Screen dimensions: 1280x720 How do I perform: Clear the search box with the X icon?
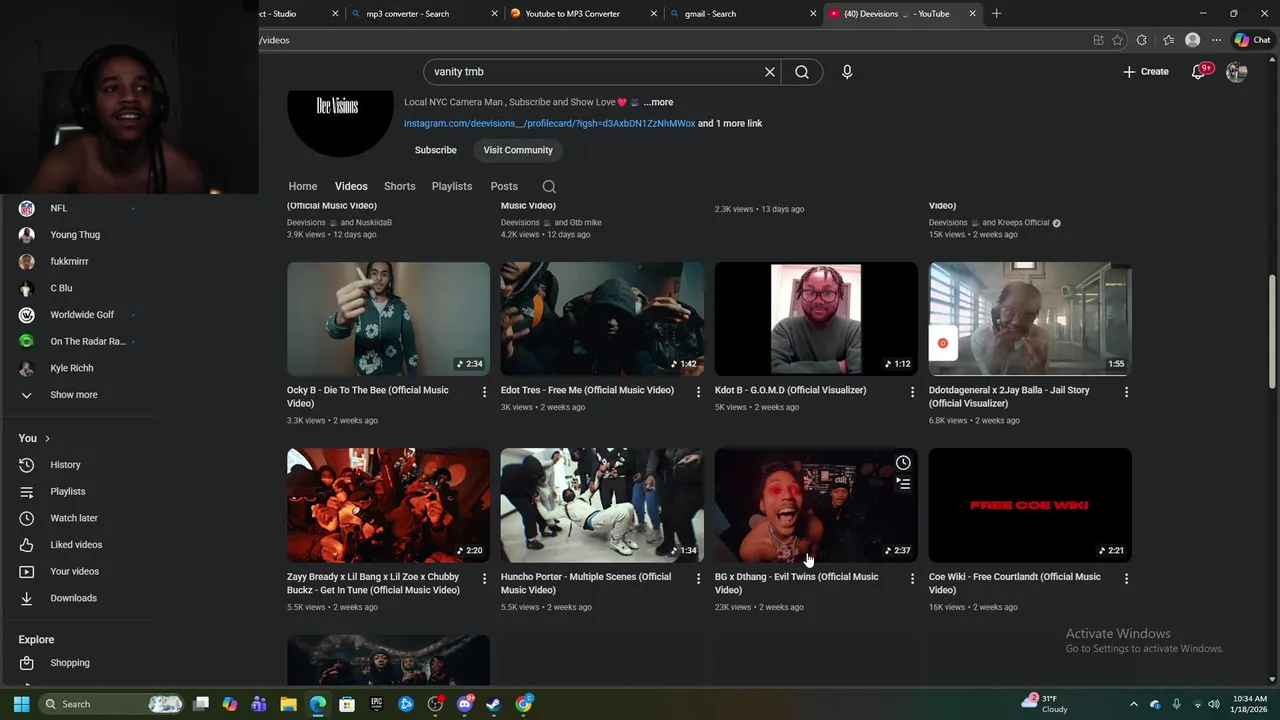tap(770, 72)
